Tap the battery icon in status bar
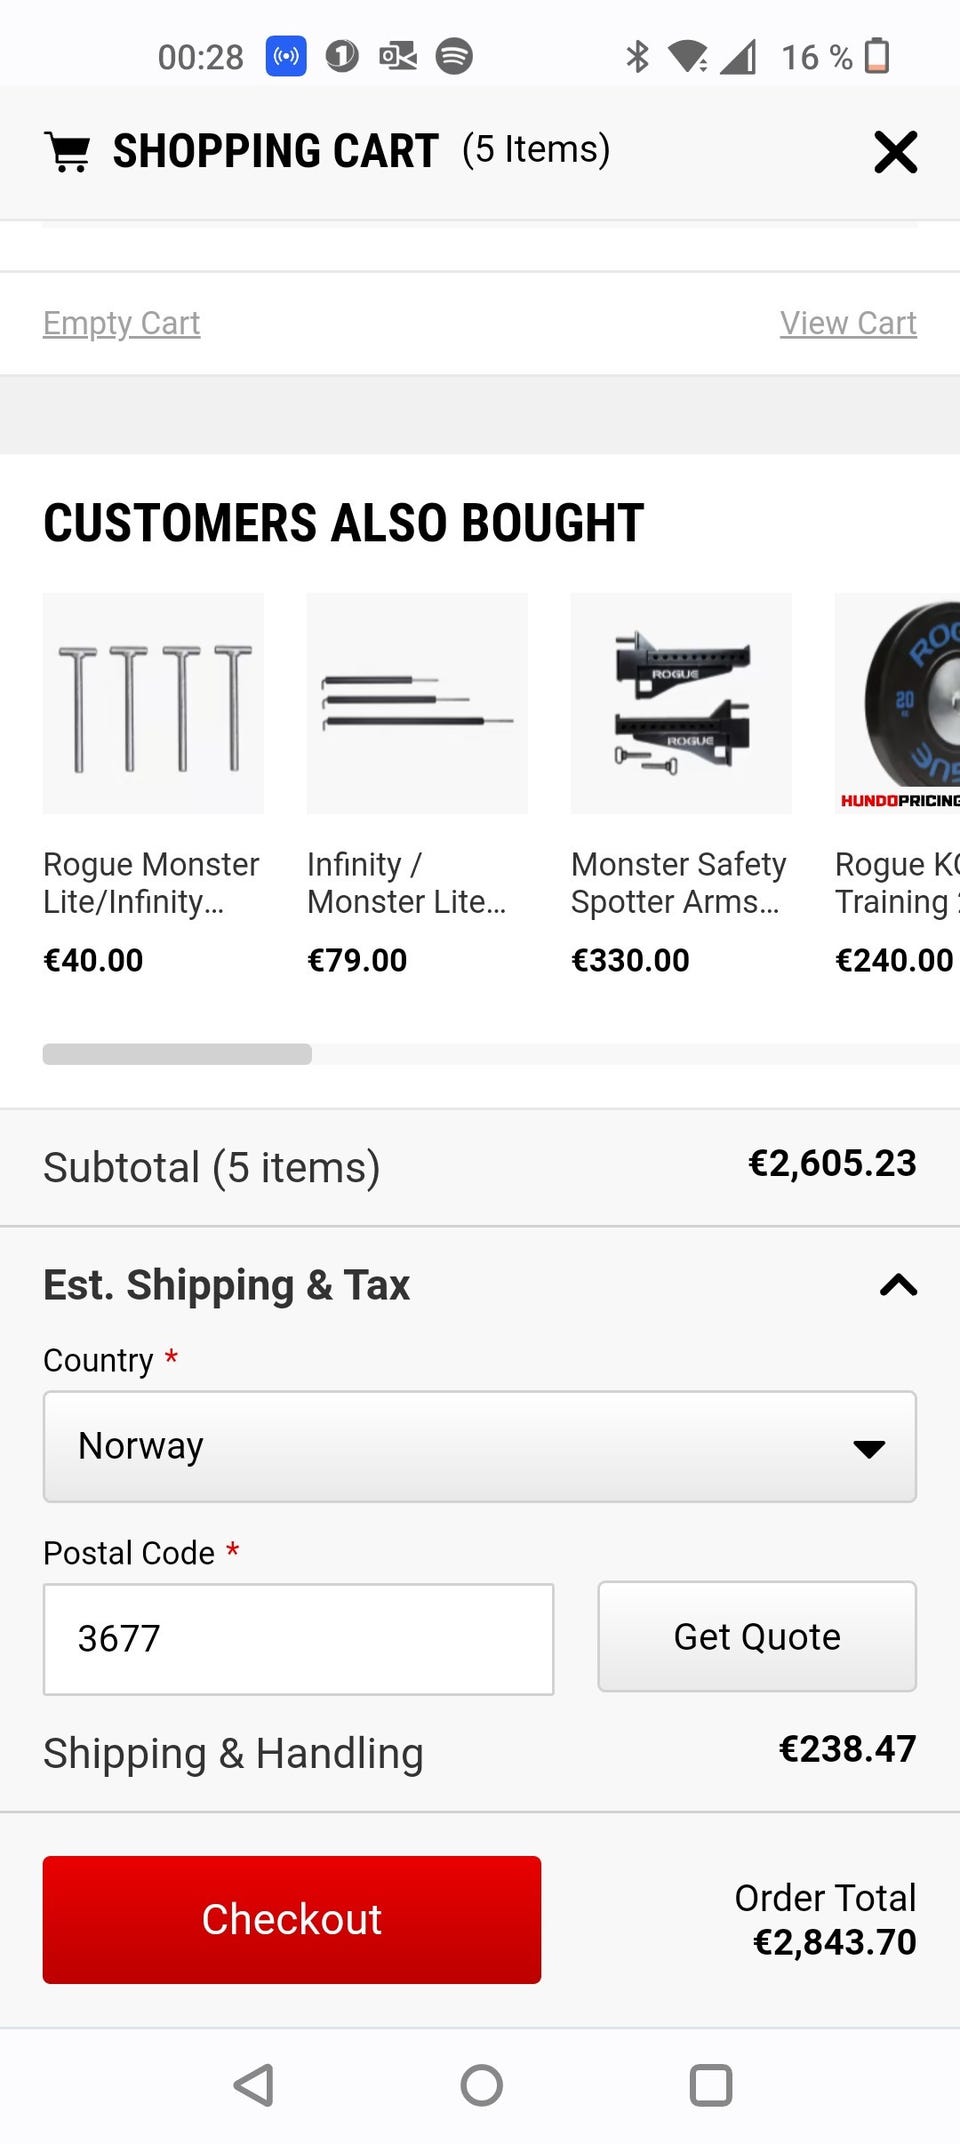This screenshot has width=960, height=2144. click(877, 56)
